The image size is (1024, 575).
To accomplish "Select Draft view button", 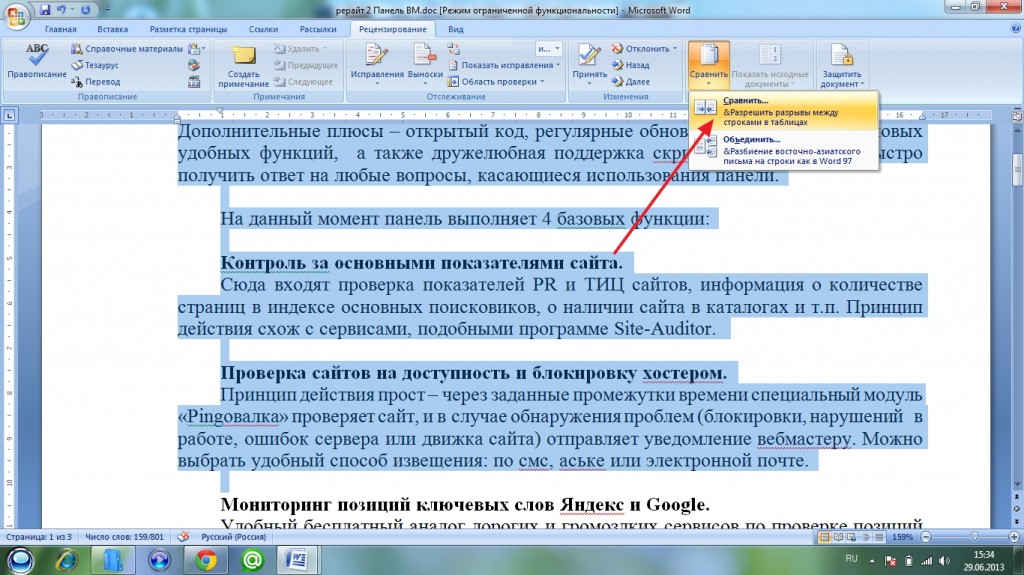I will point(879,537).
